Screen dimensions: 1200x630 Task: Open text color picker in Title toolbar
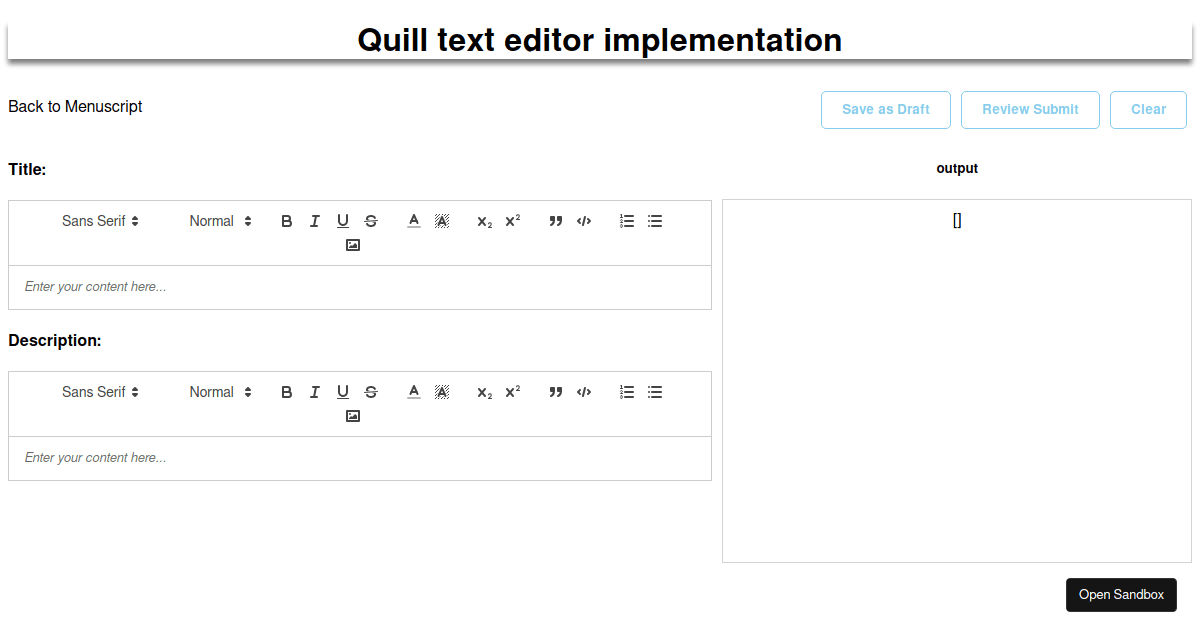(x=414, y=221)
